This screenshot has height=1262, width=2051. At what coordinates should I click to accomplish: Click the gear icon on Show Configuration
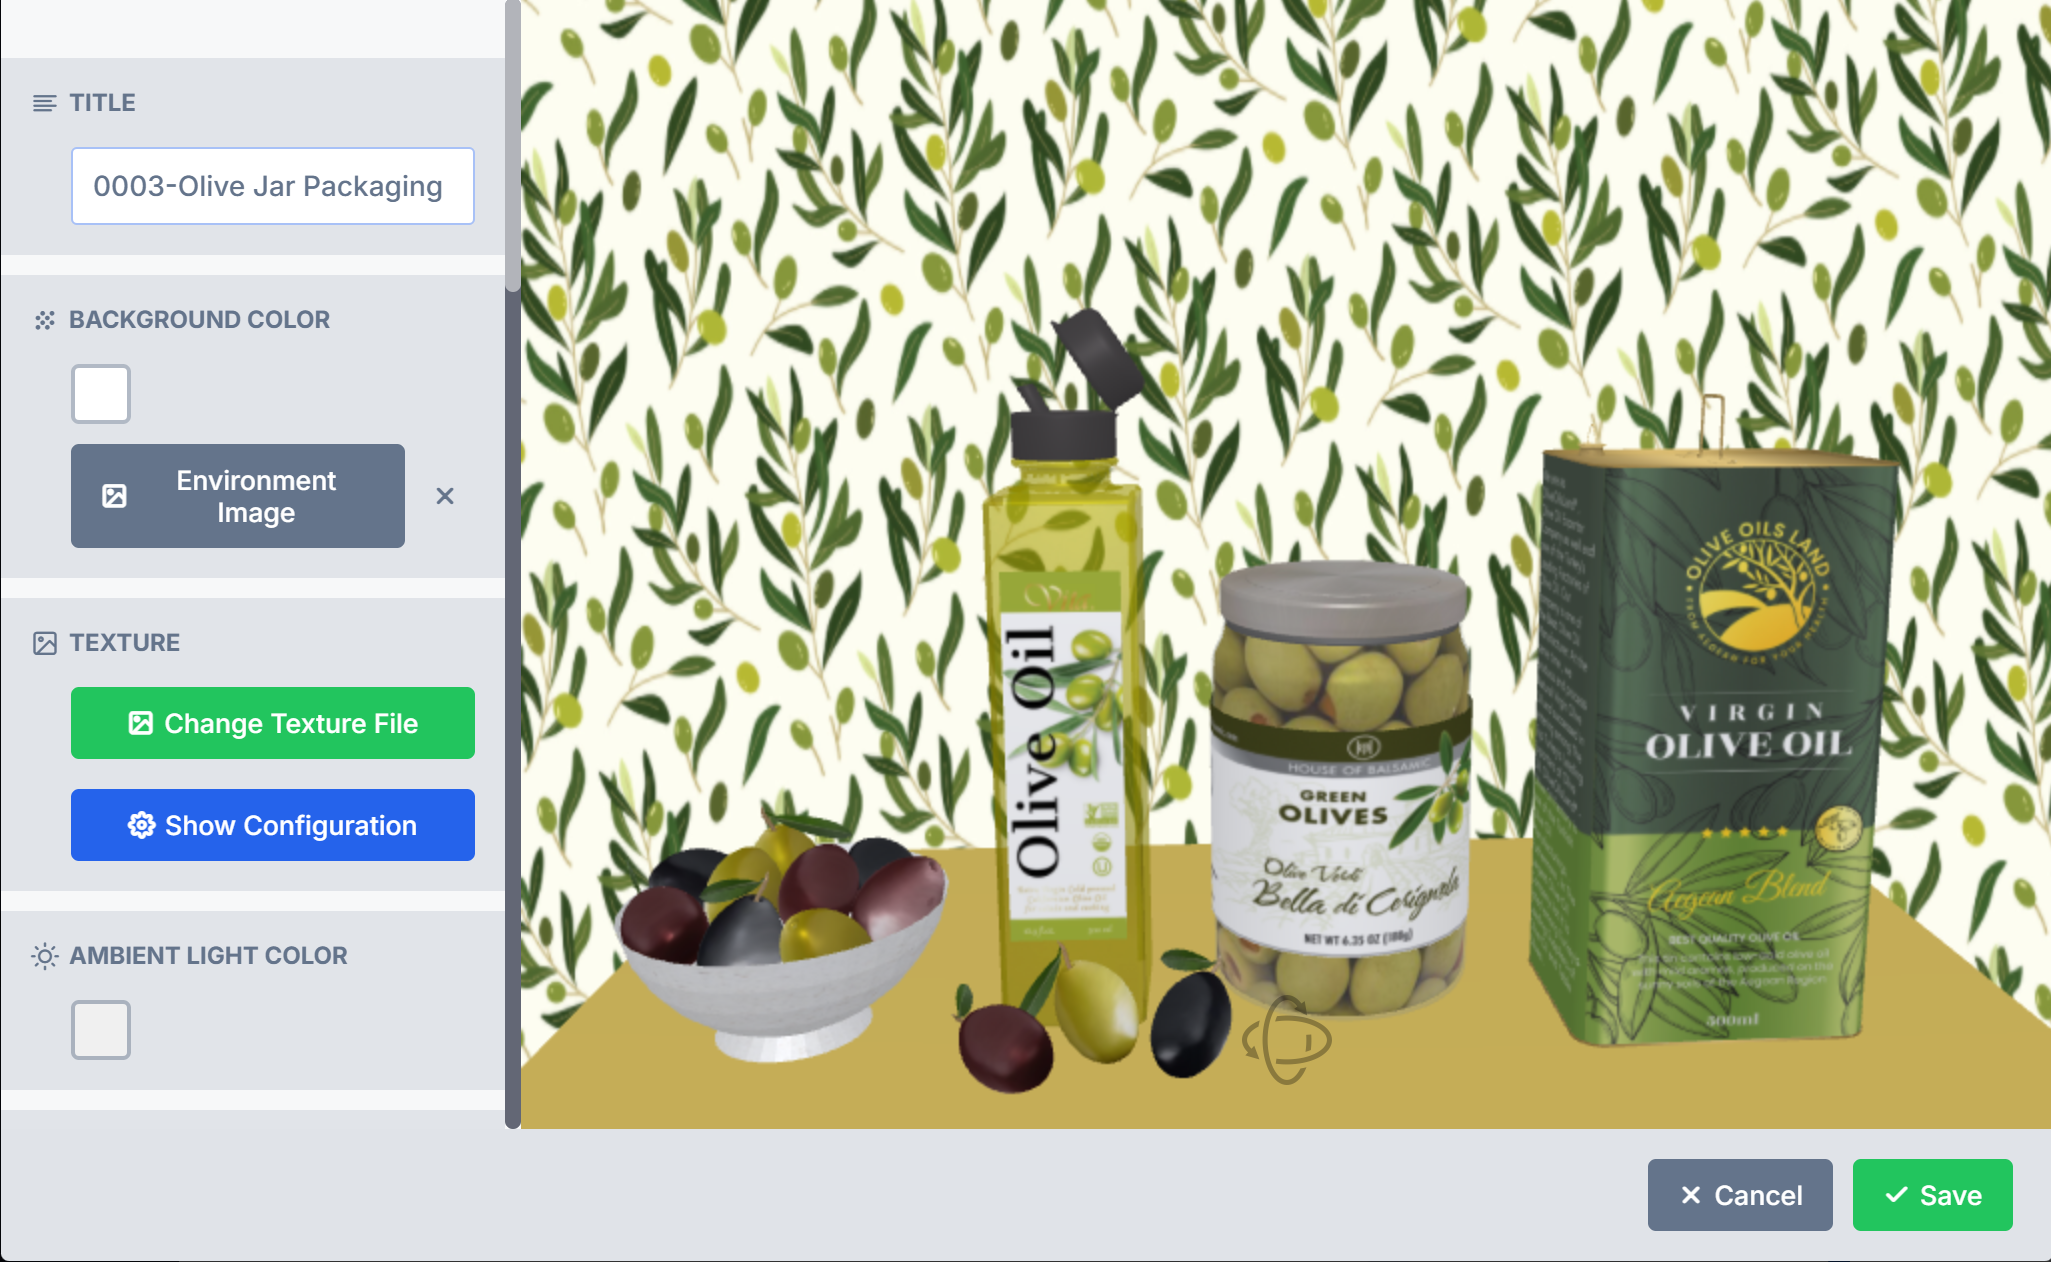coord(141,825)
